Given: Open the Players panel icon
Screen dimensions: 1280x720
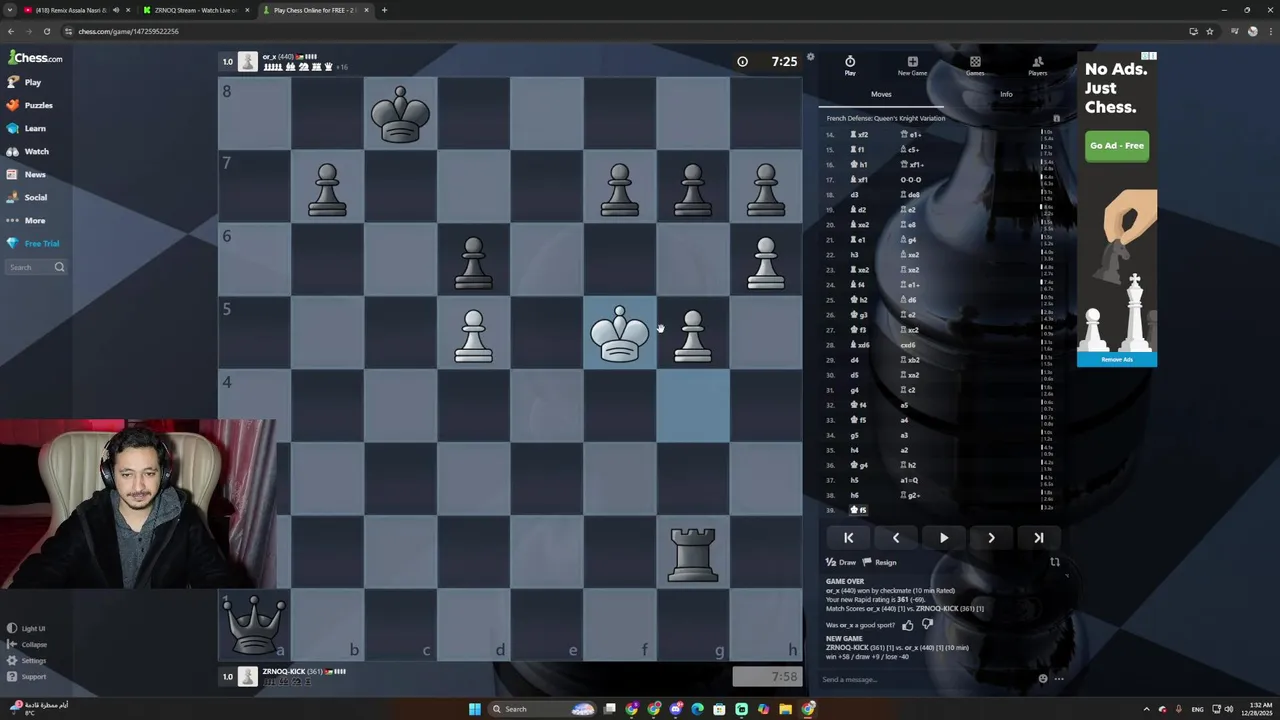Looking at the screenshot, I should [x=1038, y=66].
